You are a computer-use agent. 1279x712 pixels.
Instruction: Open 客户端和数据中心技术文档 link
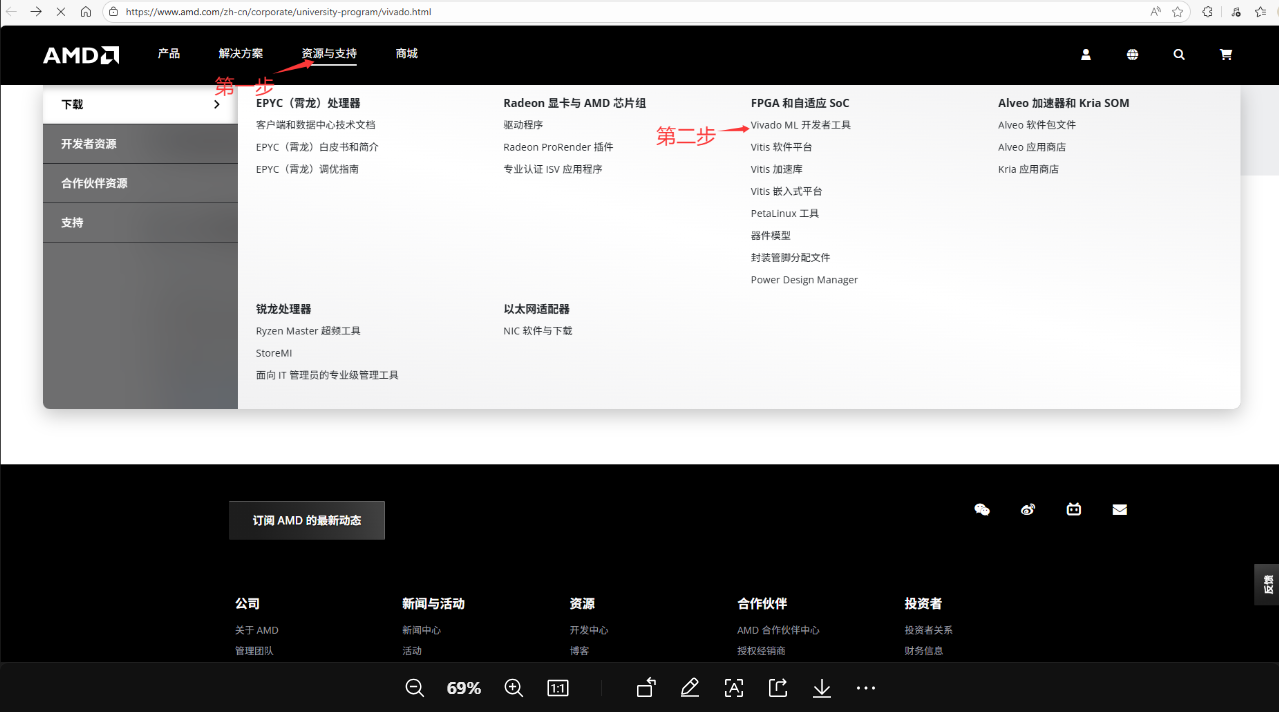click(316, 125)
